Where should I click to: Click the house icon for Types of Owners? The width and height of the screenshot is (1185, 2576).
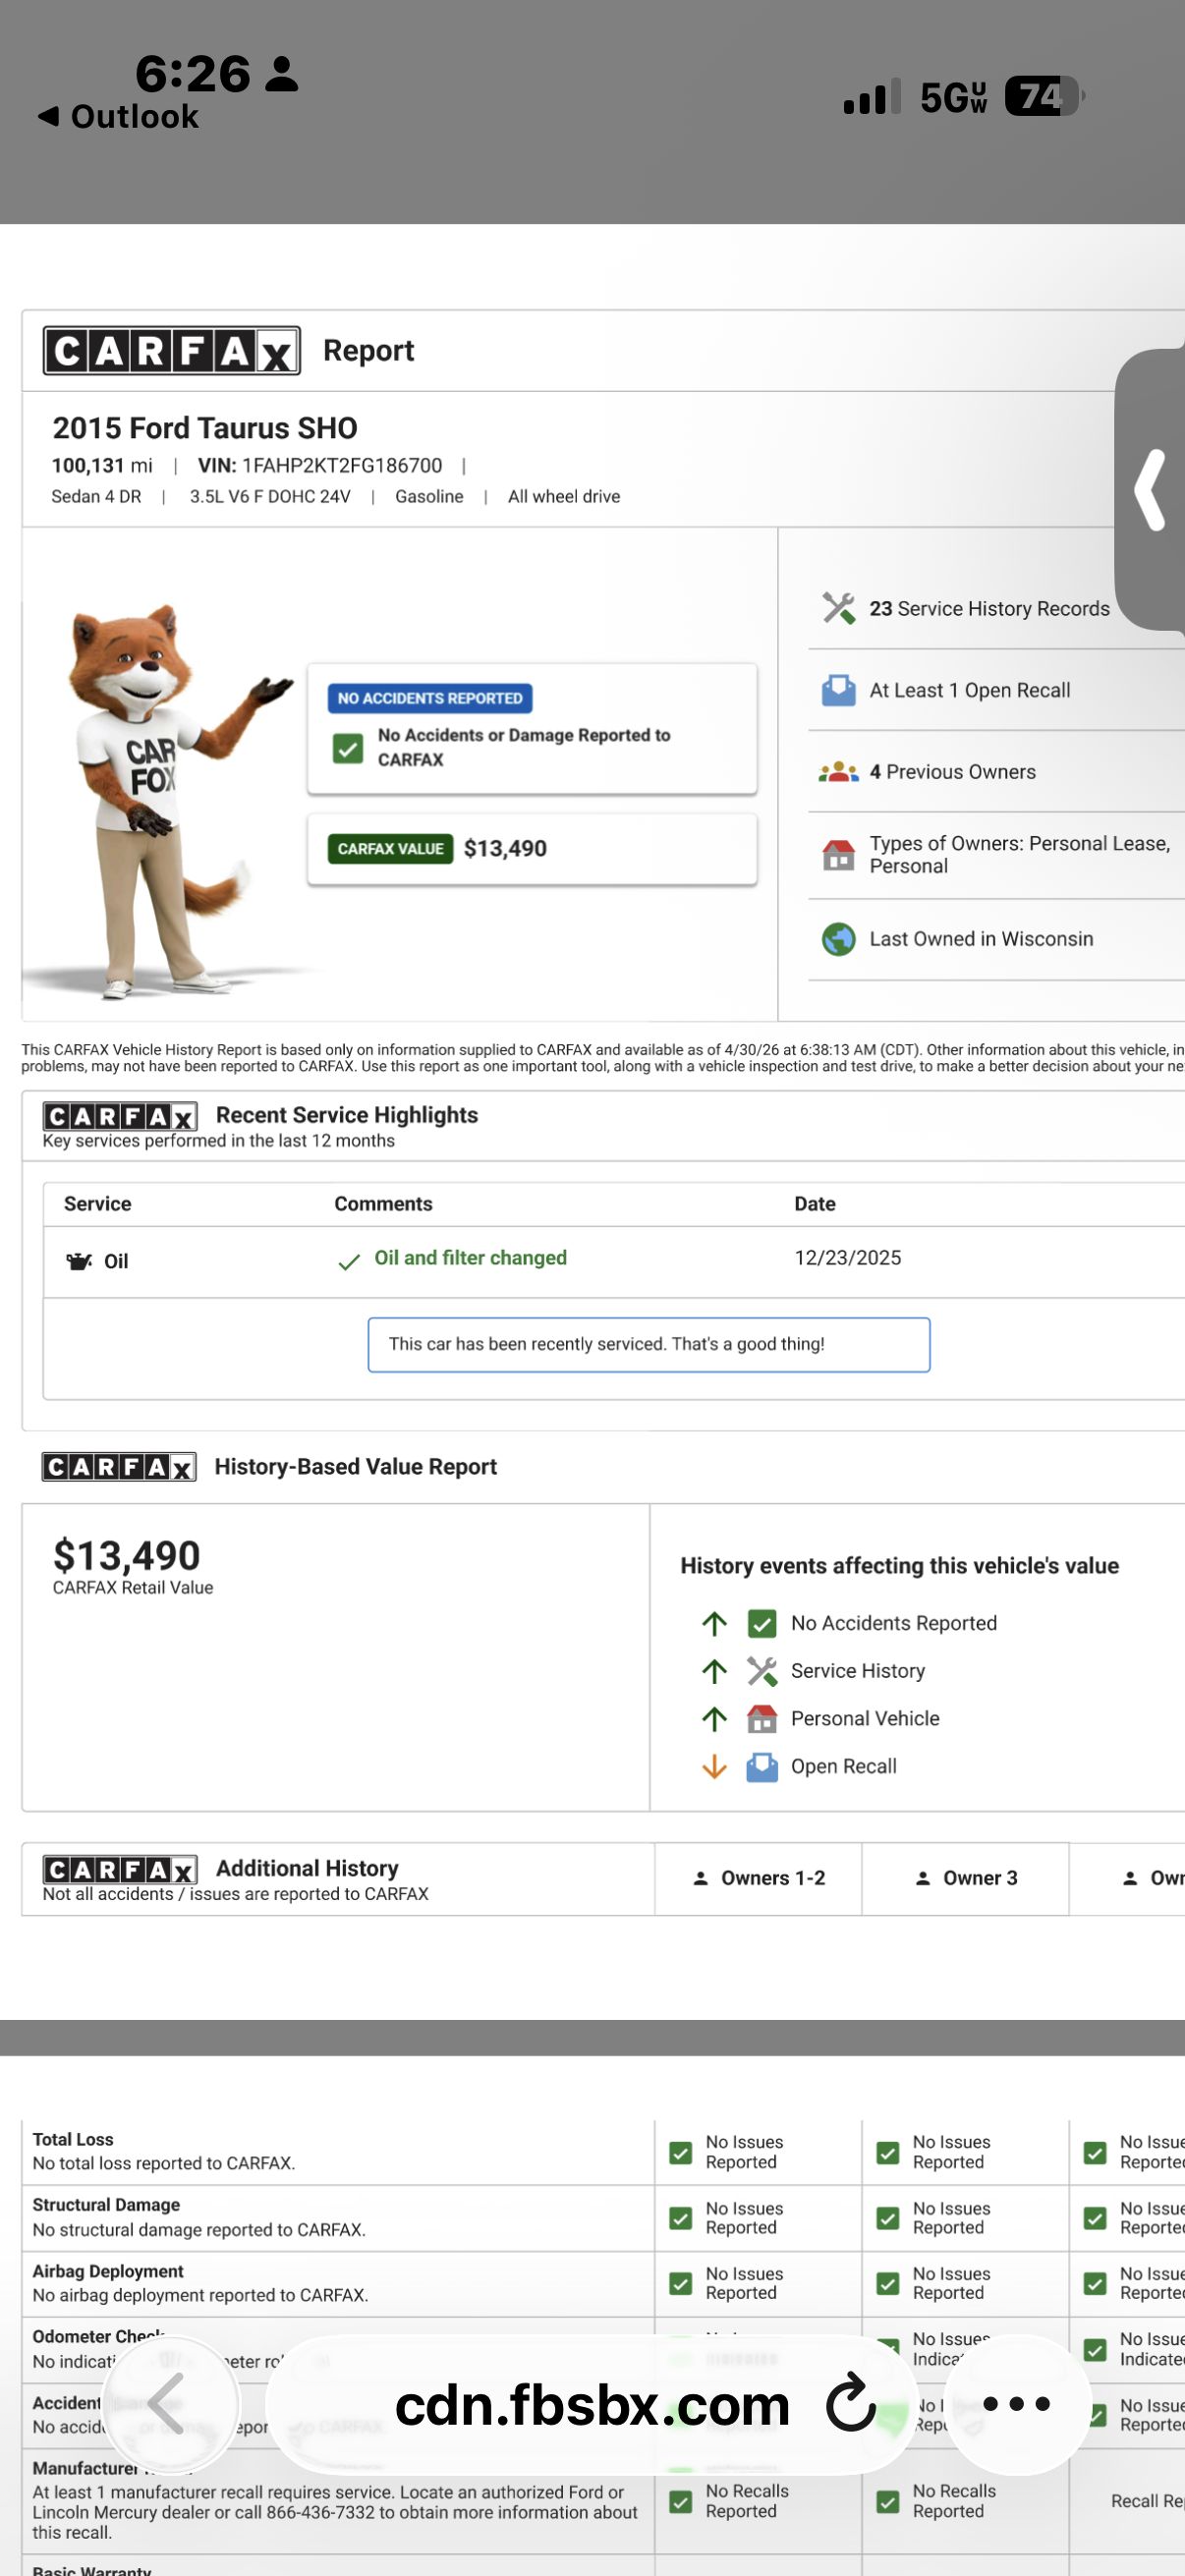click(x=838, y=854)
